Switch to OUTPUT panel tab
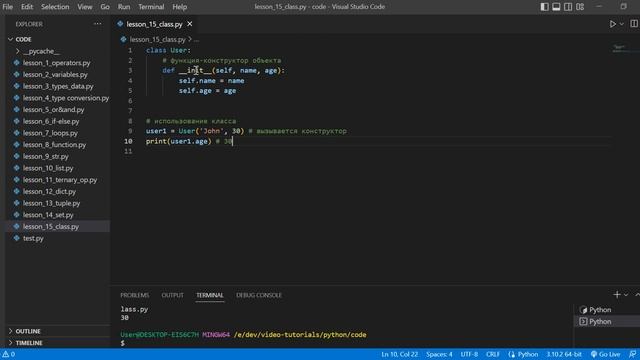 click(x=173, y=295)
